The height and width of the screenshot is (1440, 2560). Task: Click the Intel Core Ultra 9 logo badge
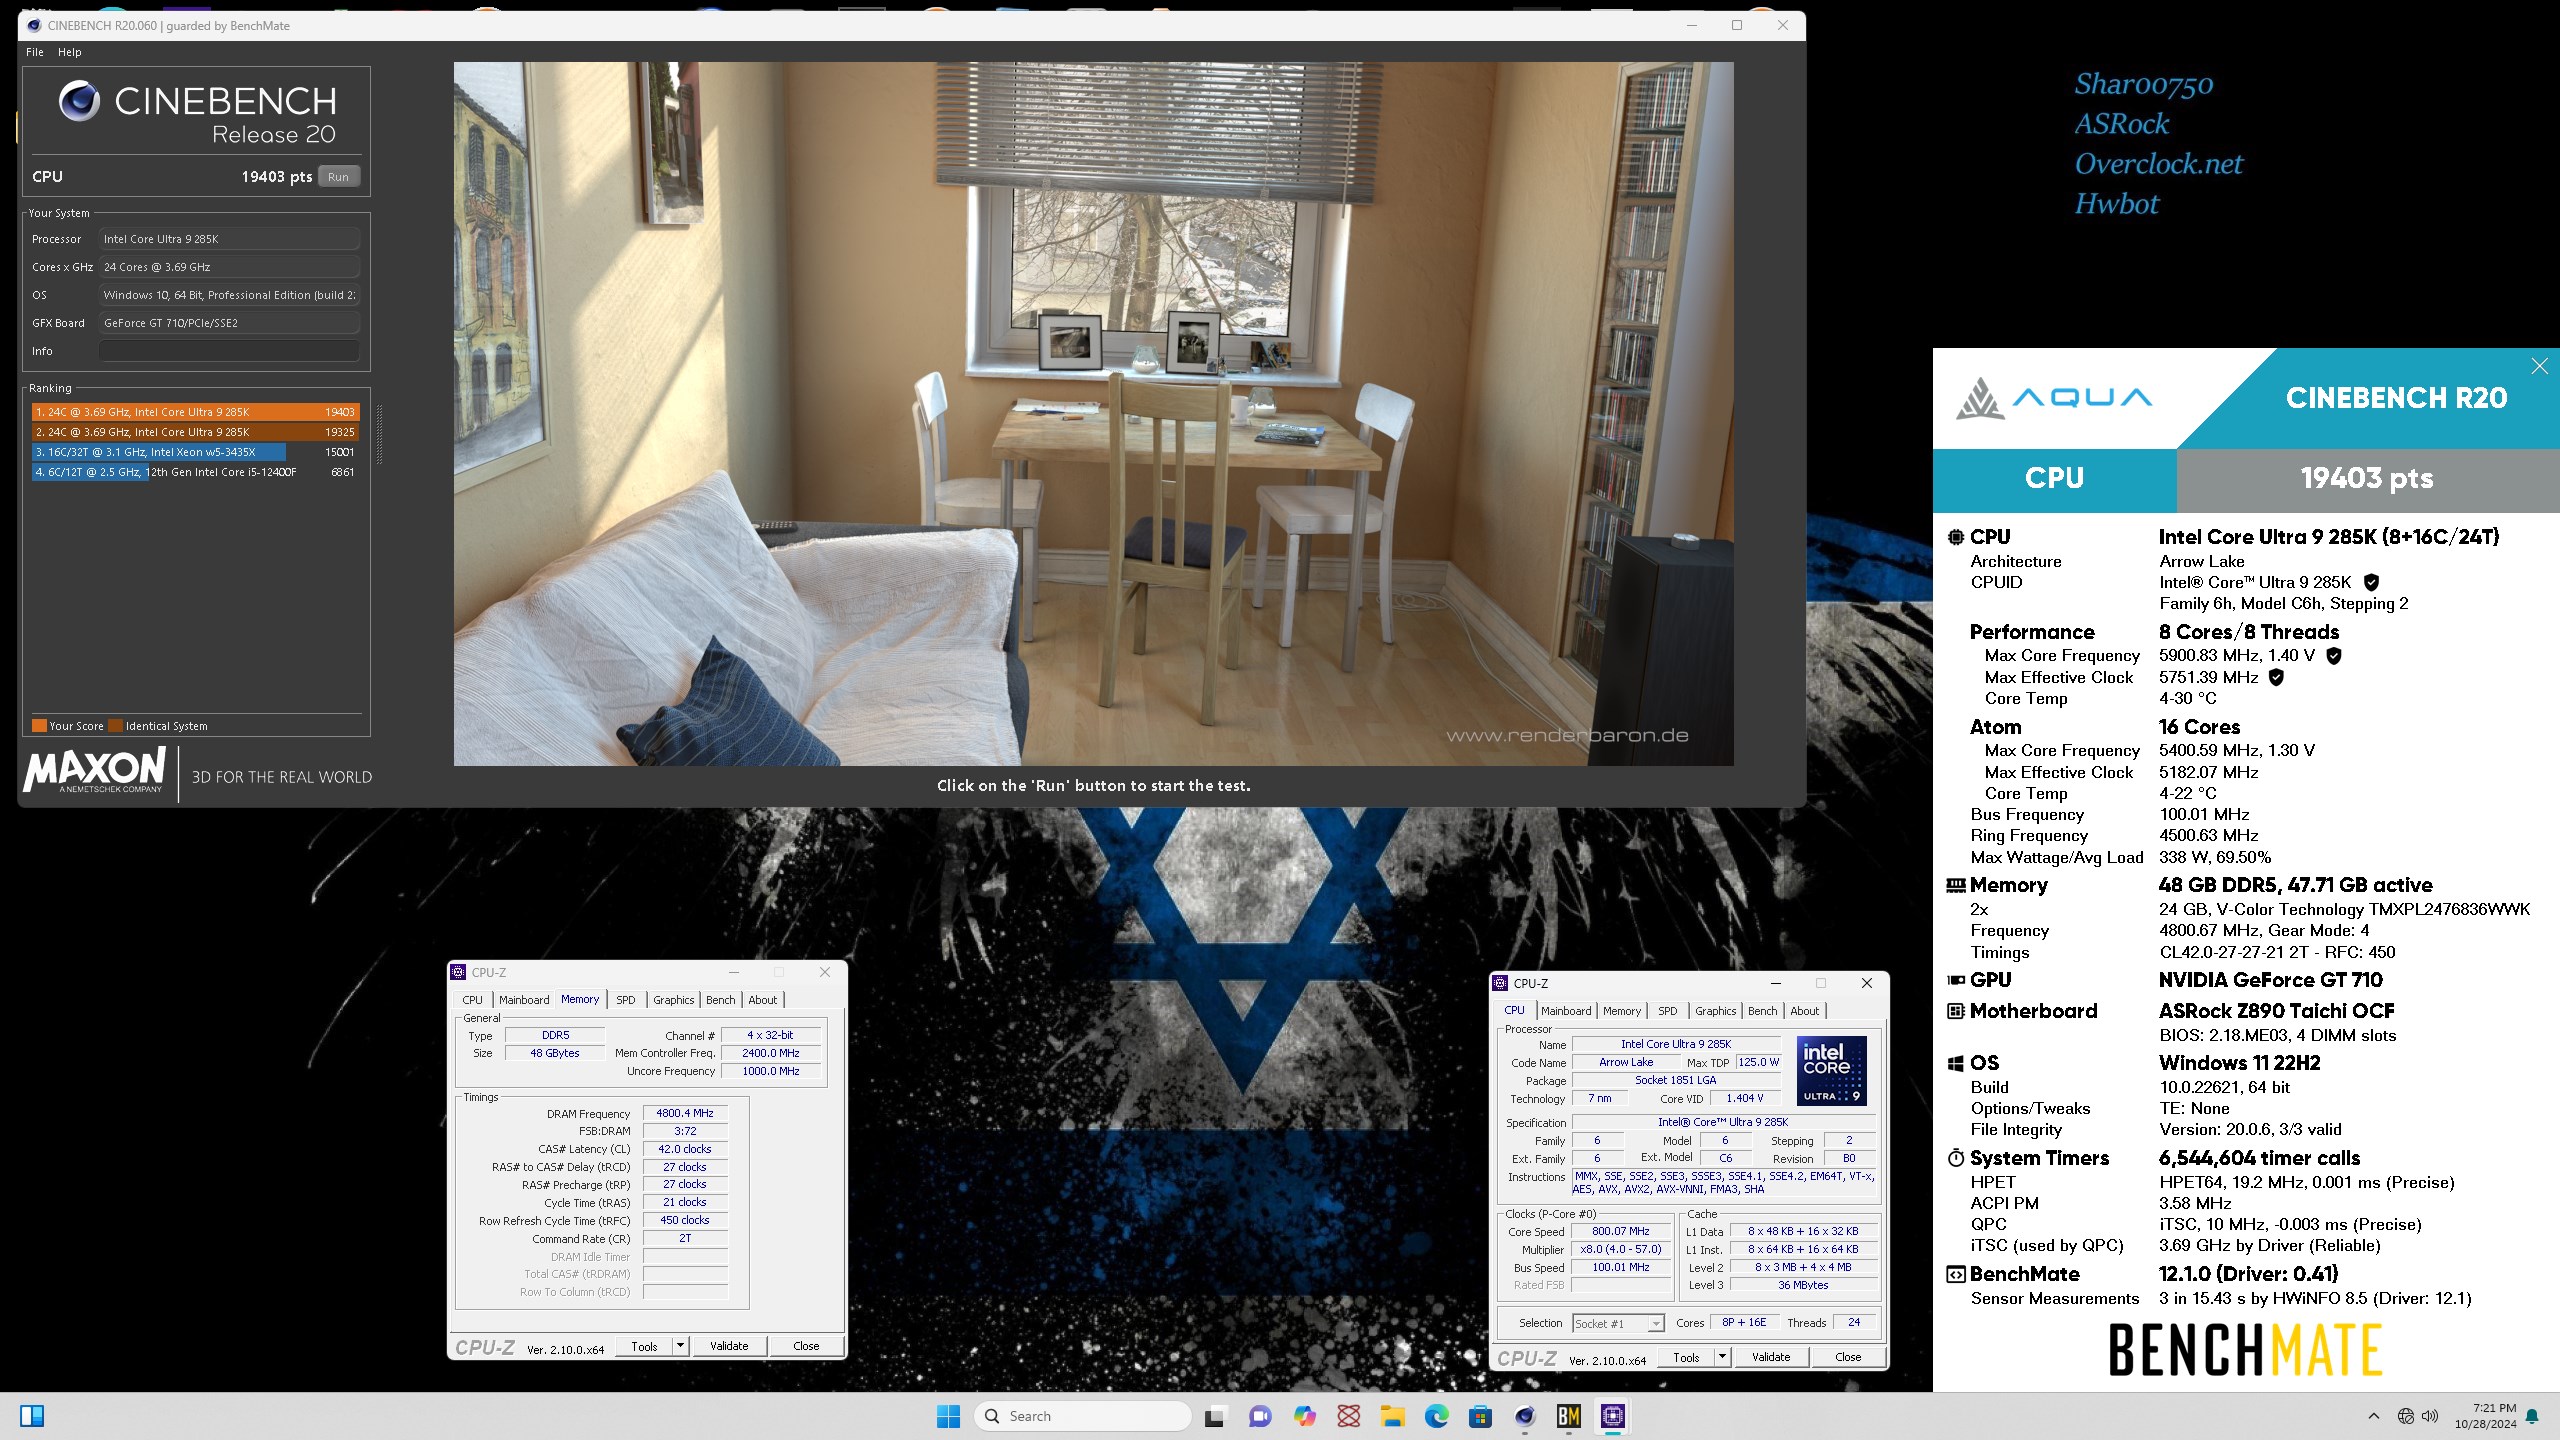[1832, 1071]
